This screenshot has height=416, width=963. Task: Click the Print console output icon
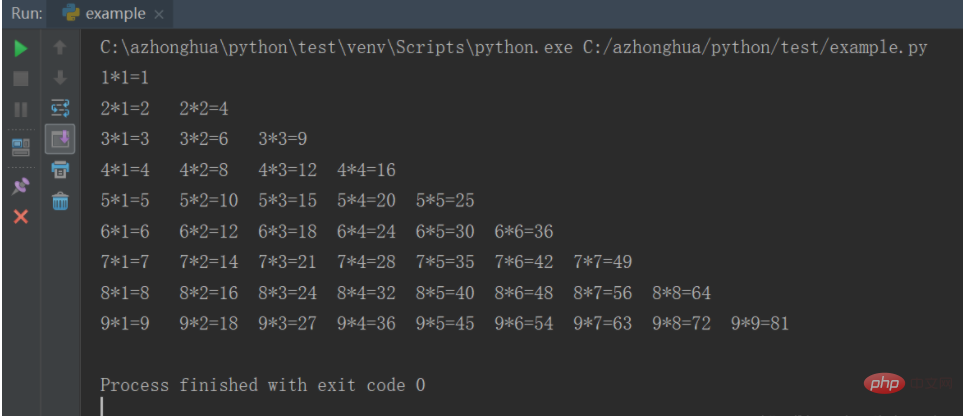60,169
